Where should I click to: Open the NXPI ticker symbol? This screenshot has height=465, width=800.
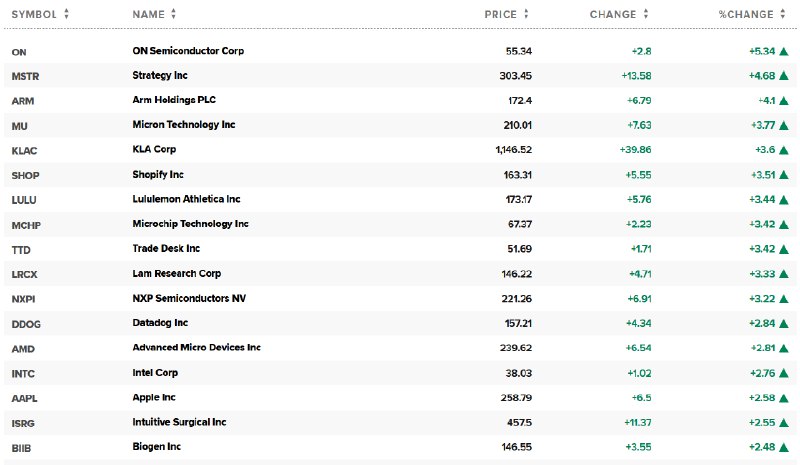click(23, 299)
